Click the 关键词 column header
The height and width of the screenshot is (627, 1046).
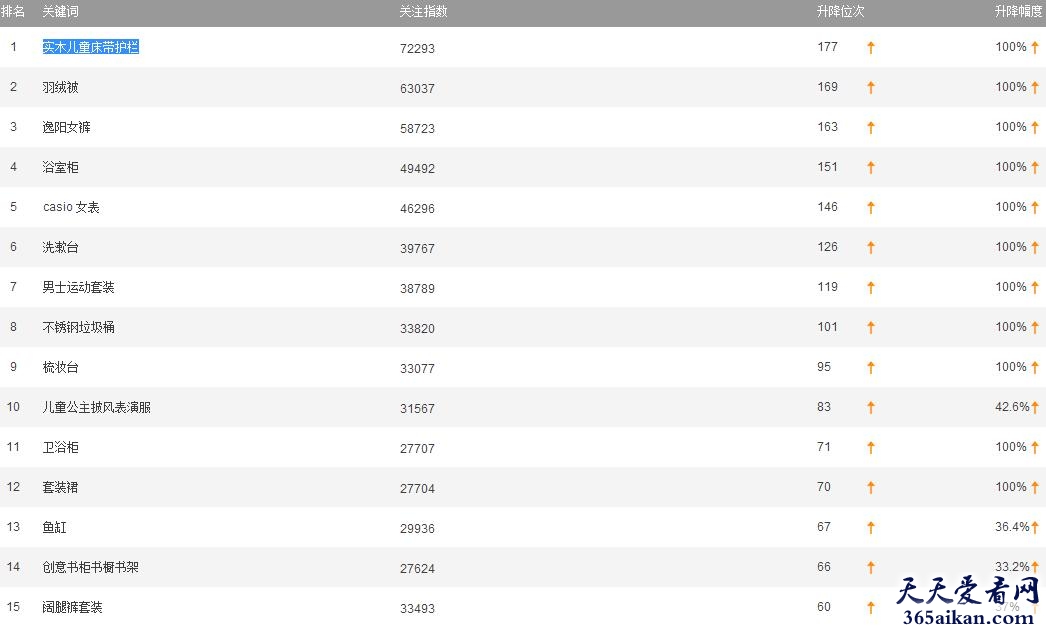61,11
